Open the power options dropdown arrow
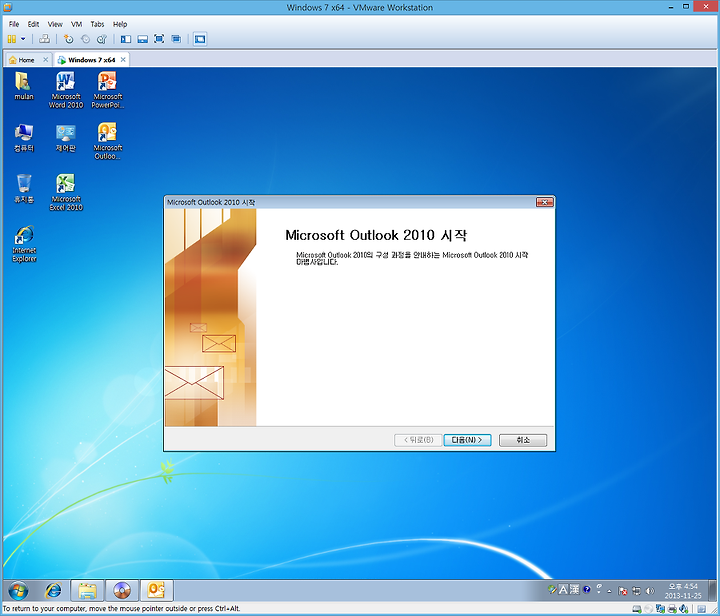Screen dimensions: 720x616 click(23, 39)
